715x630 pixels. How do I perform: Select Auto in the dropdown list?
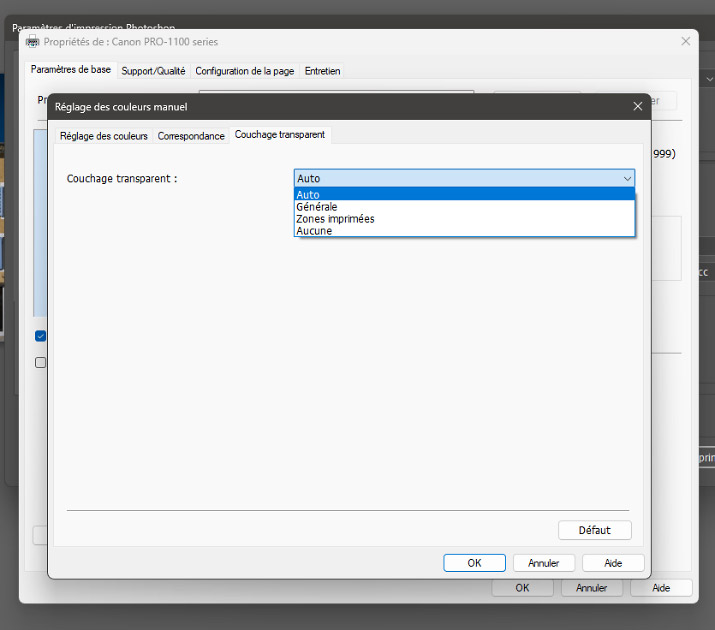[x=309, y=195]
